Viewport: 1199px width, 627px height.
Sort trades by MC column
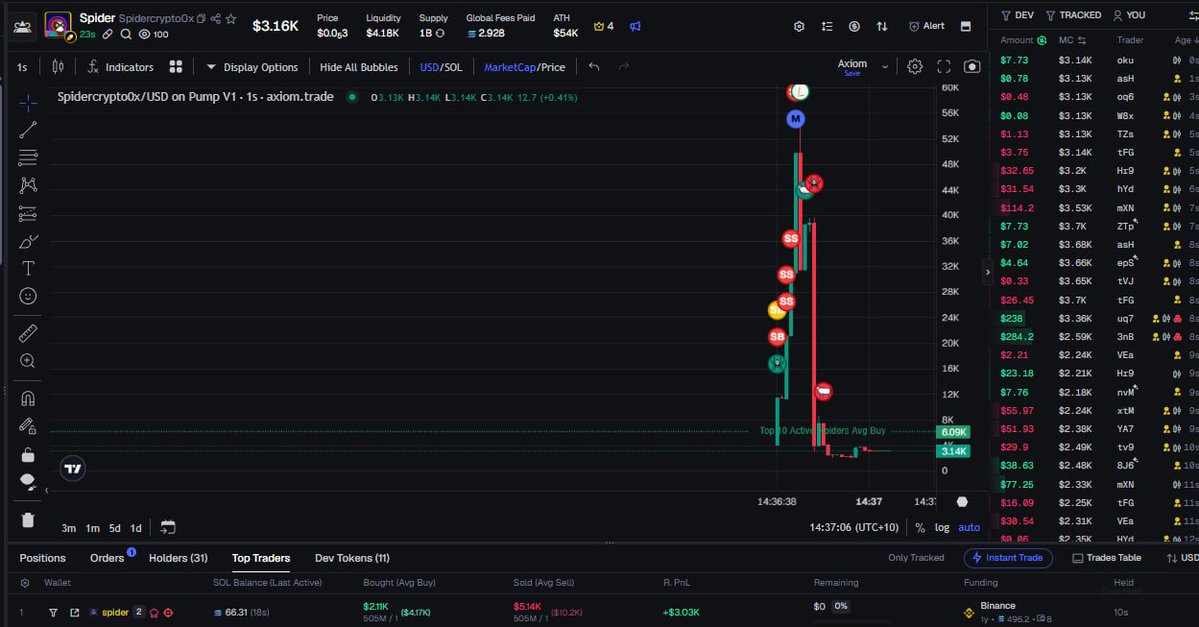pos(1072,41)
